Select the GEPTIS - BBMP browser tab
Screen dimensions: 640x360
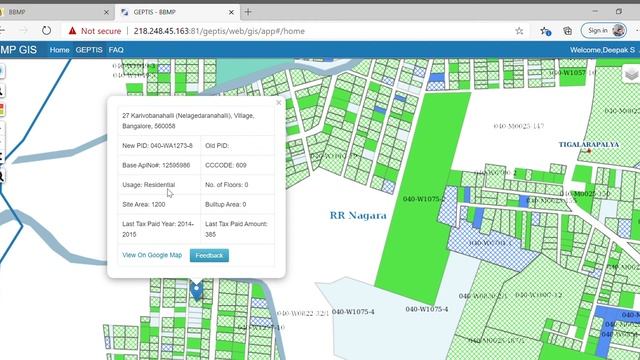(178, 12)
